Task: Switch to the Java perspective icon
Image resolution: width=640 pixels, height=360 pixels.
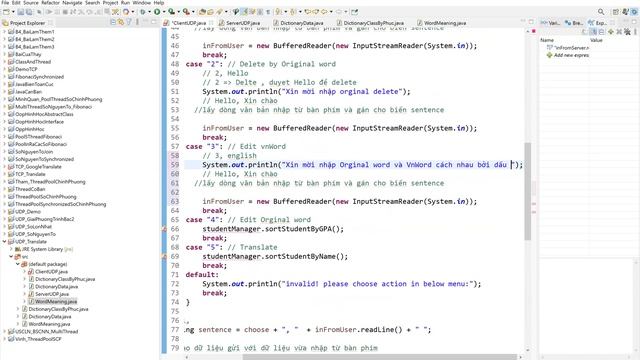Action: click(x=625, y=12)
